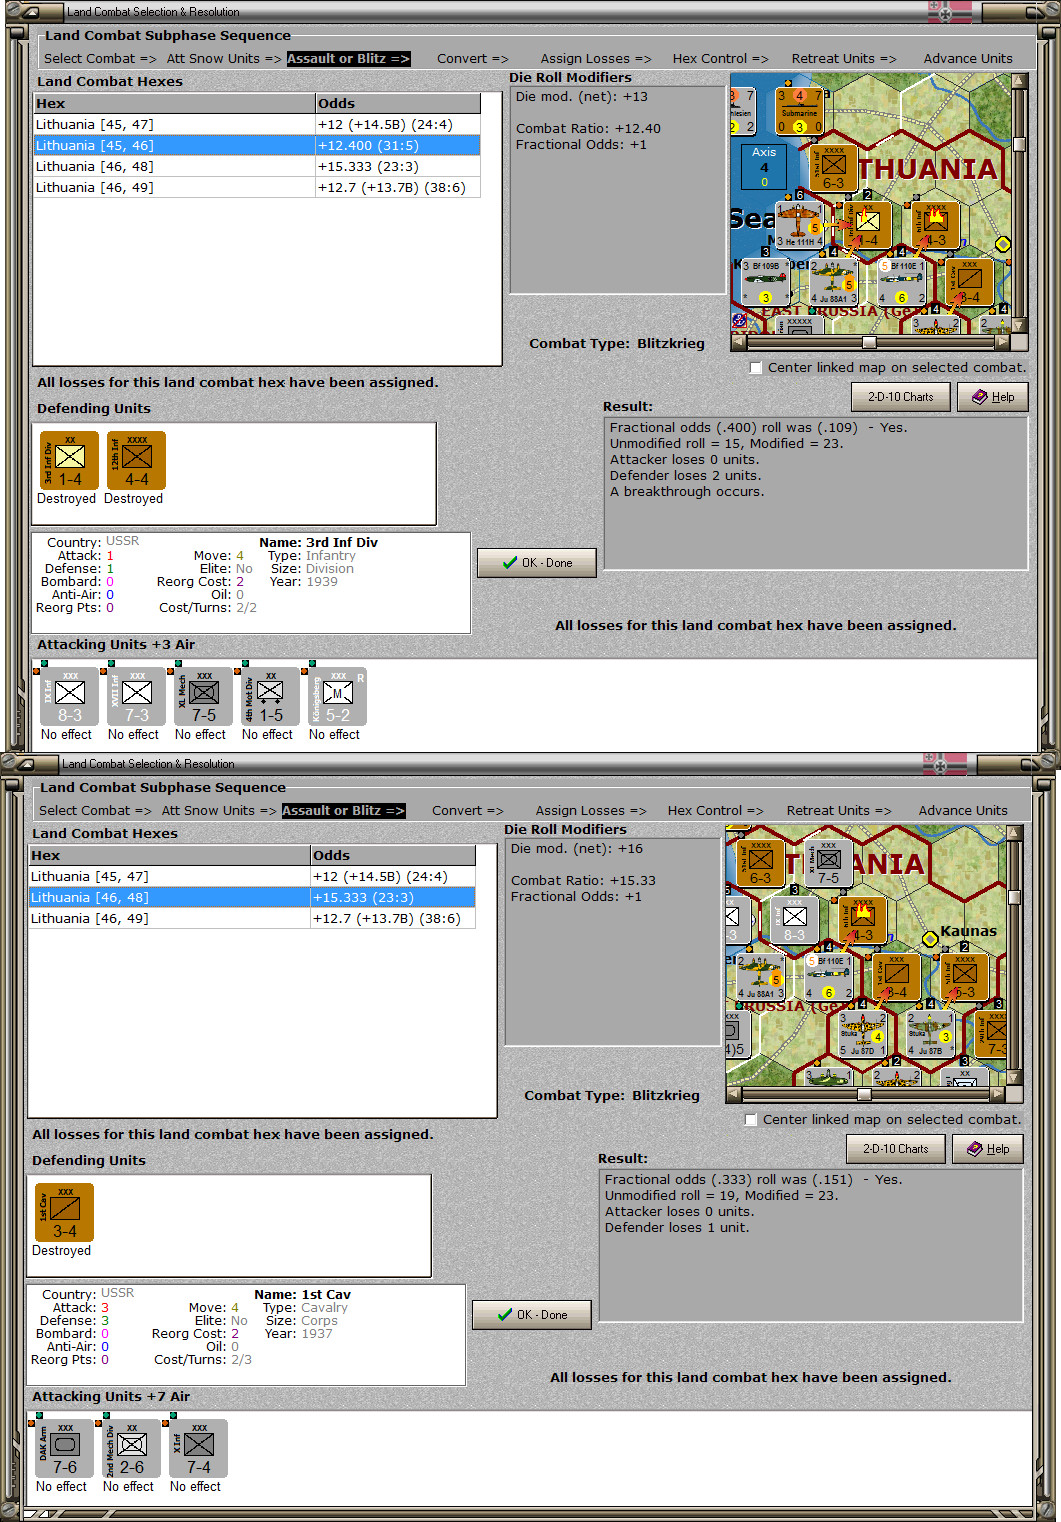
Task: Select the 3-4 cavalry counter on lower map
Action: tap(897, 976)
